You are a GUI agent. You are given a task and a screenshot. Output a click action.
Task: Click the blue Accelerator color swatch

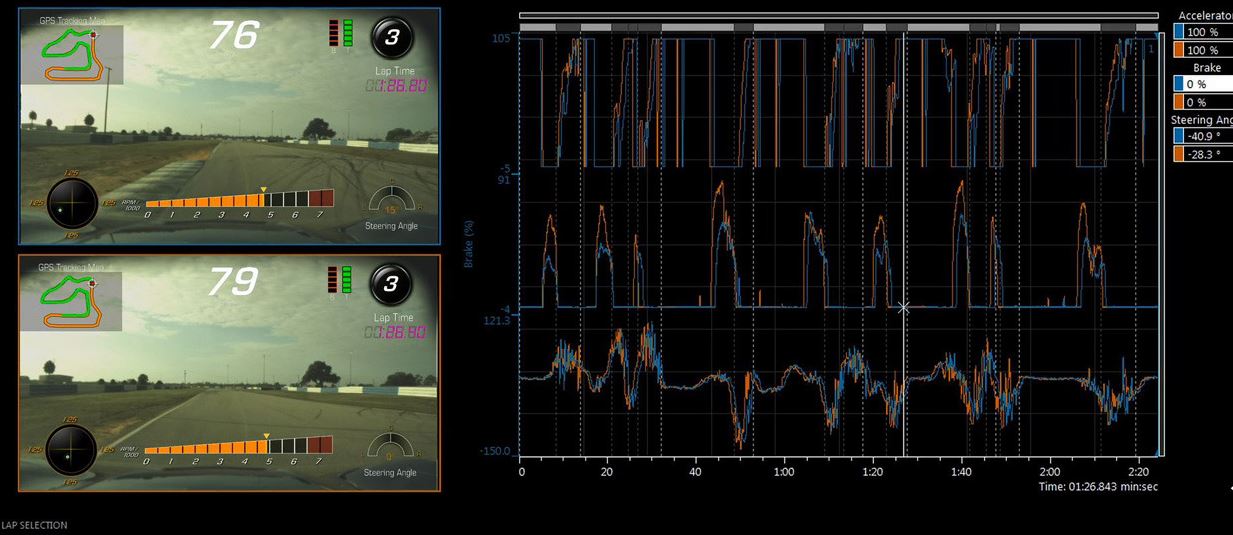1177,33
